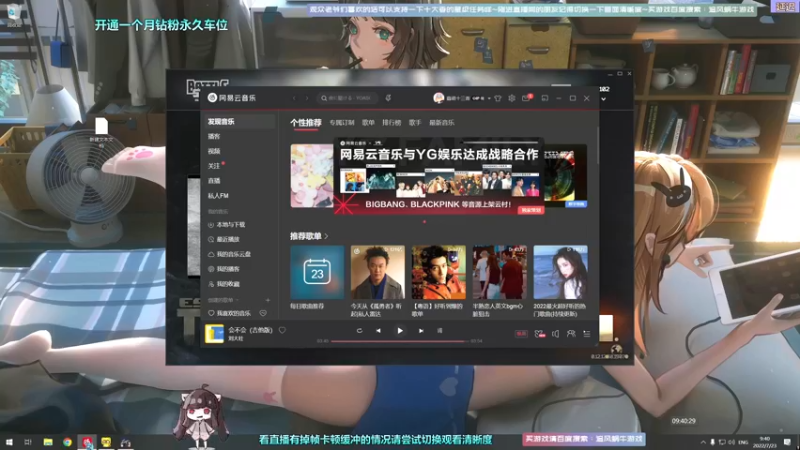Show lyrics with the 词 button
This screenshot has height=450, width=800.
click(440, 331)
